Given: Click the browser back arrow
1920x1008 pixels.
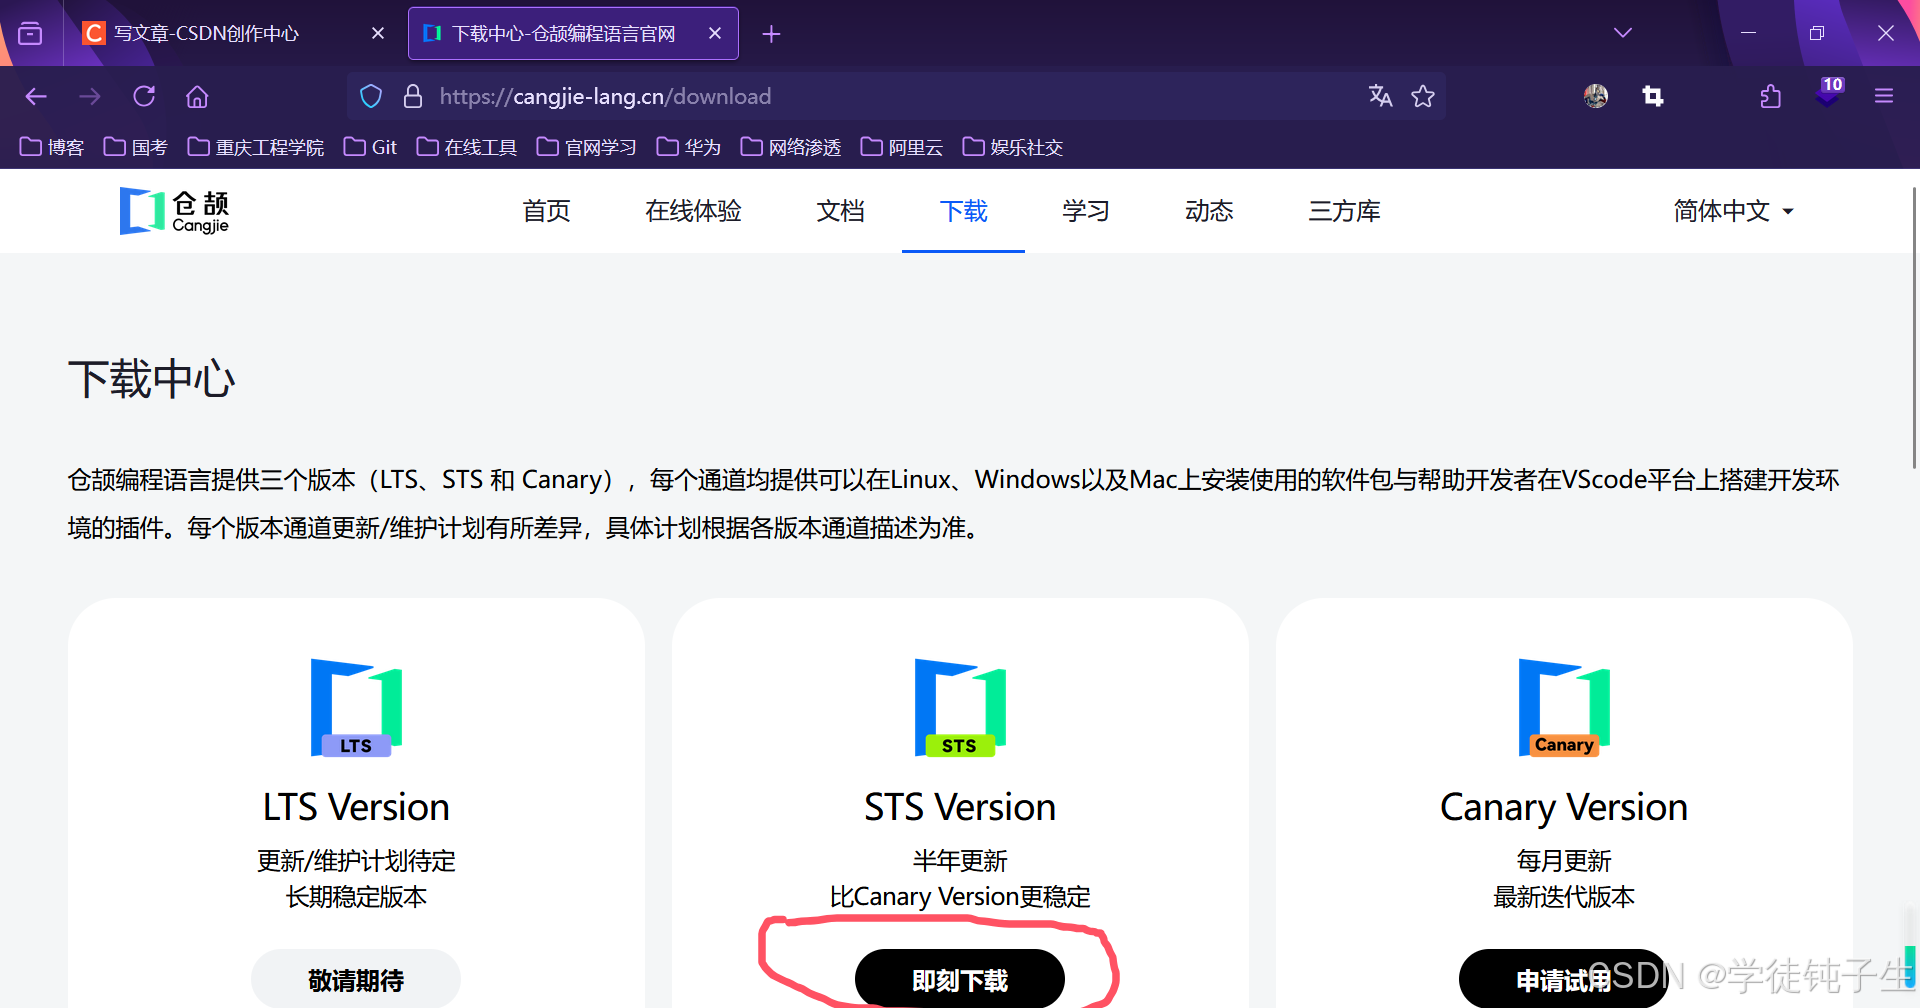Looking at the screenshot, I should pos(36,96).
